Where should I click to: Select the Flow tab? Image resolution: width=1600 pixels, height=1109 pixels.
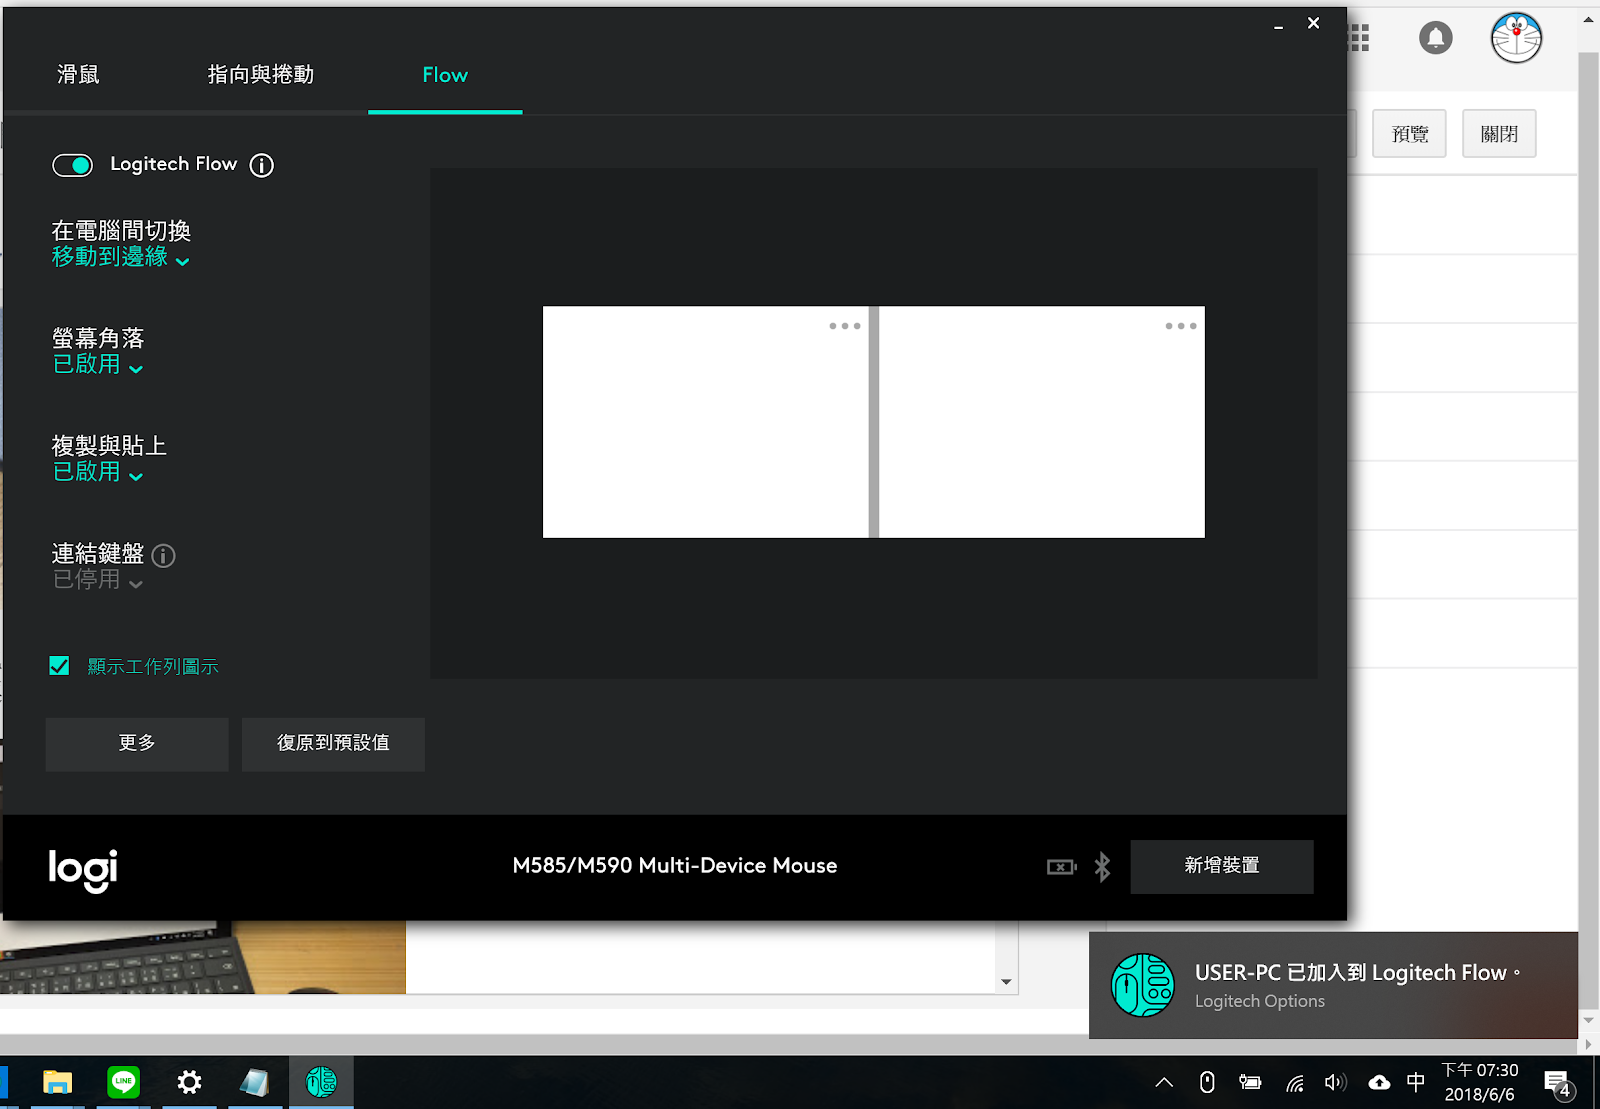[445, 75]
